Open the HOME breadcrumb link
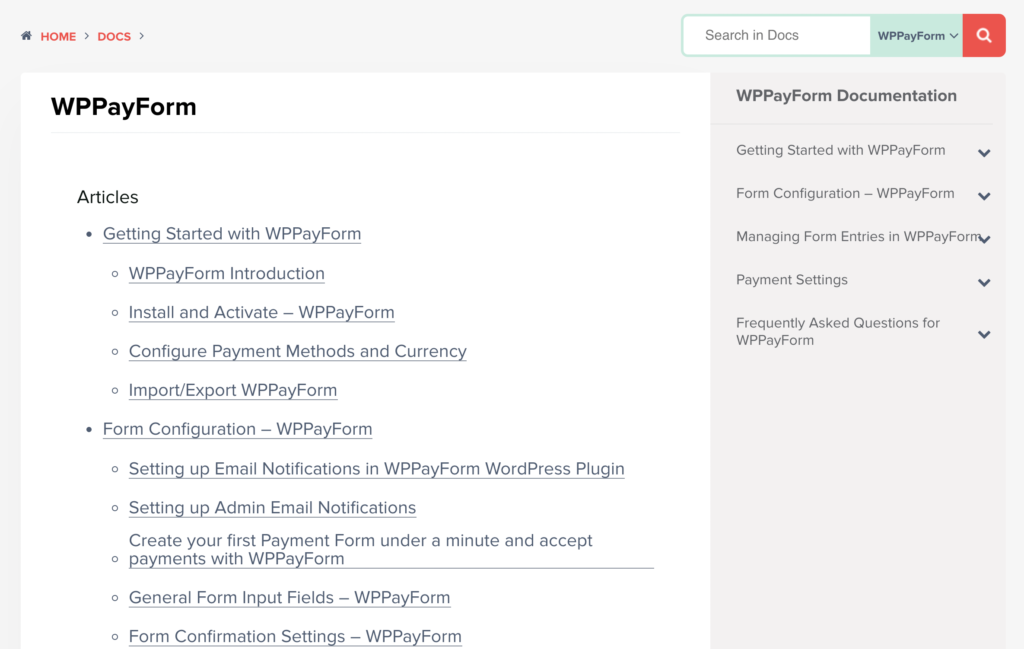 (58, 37)
